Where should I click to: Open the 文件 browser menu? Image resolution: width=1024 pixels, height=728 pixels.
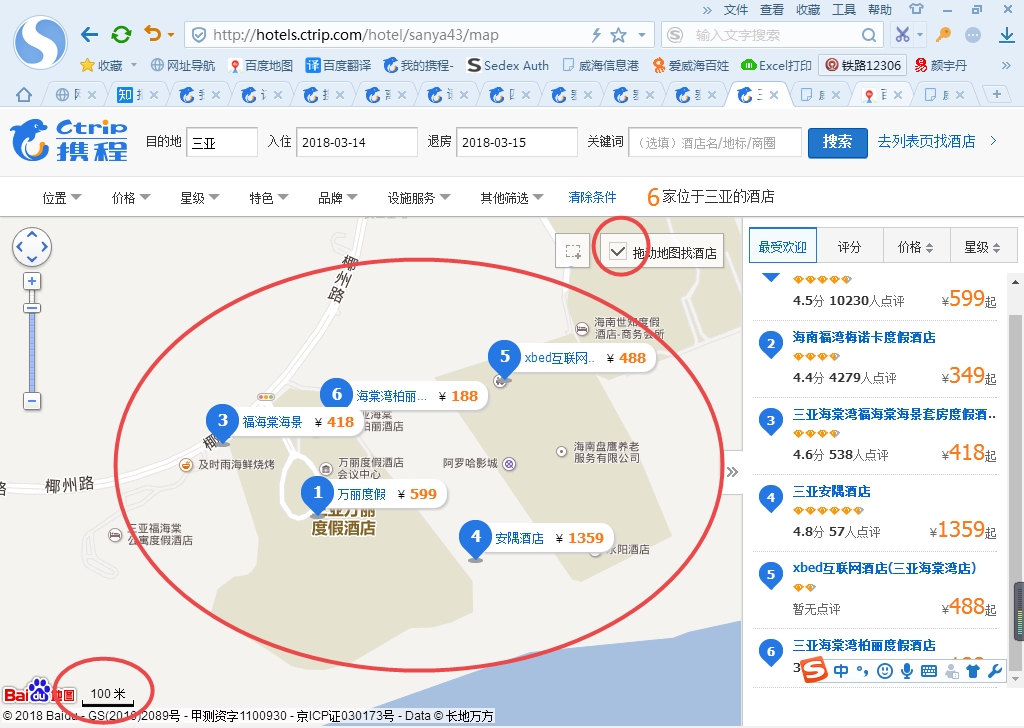point(736,9)
